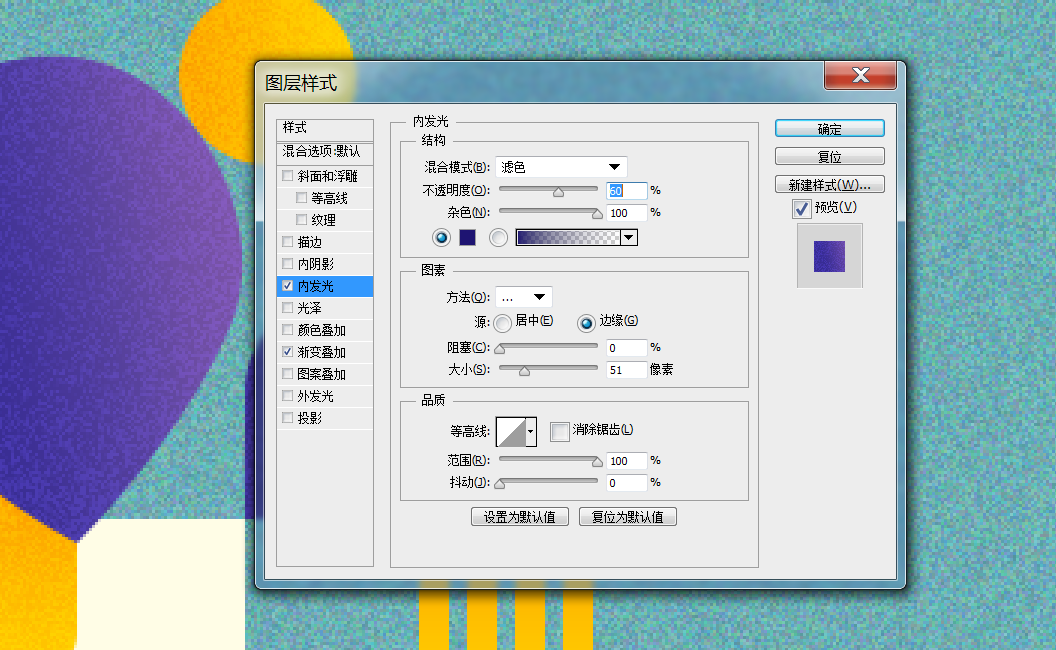Adjust the 阻塞 slider handle
The height and width of the screenshot is (650, 1056).
500,349
